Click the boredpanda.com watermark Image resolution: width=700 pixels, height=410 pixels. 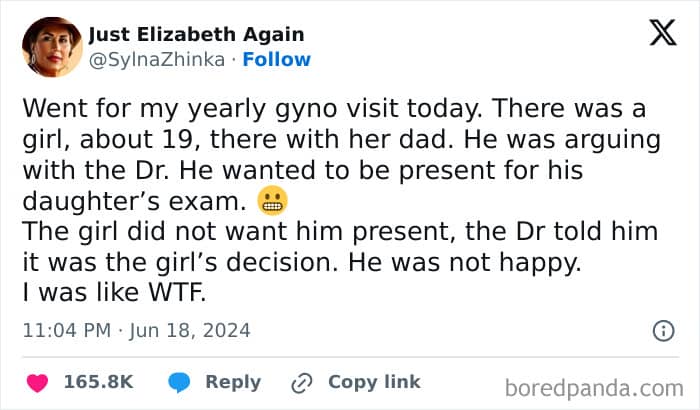point(594,386)
